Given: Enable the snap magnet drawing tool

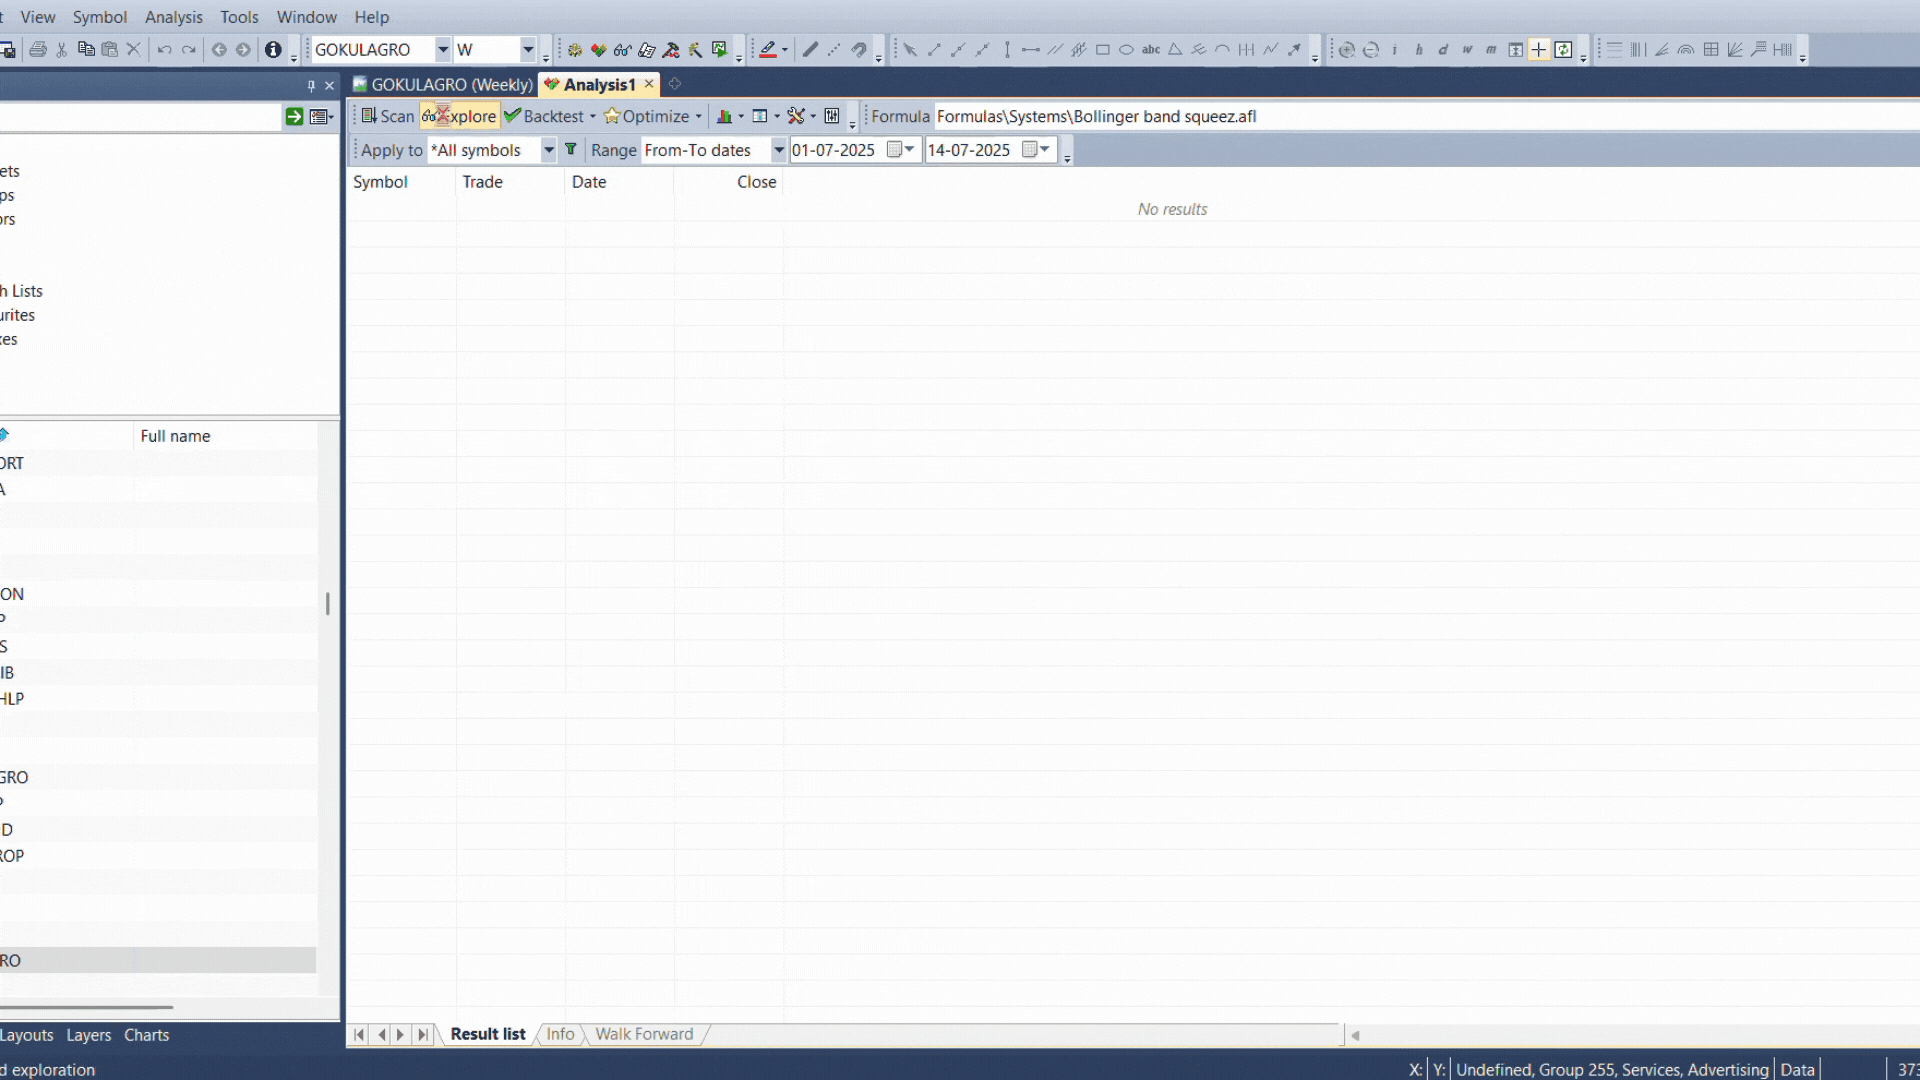Looking at the screenshot, I should [858, 49].
